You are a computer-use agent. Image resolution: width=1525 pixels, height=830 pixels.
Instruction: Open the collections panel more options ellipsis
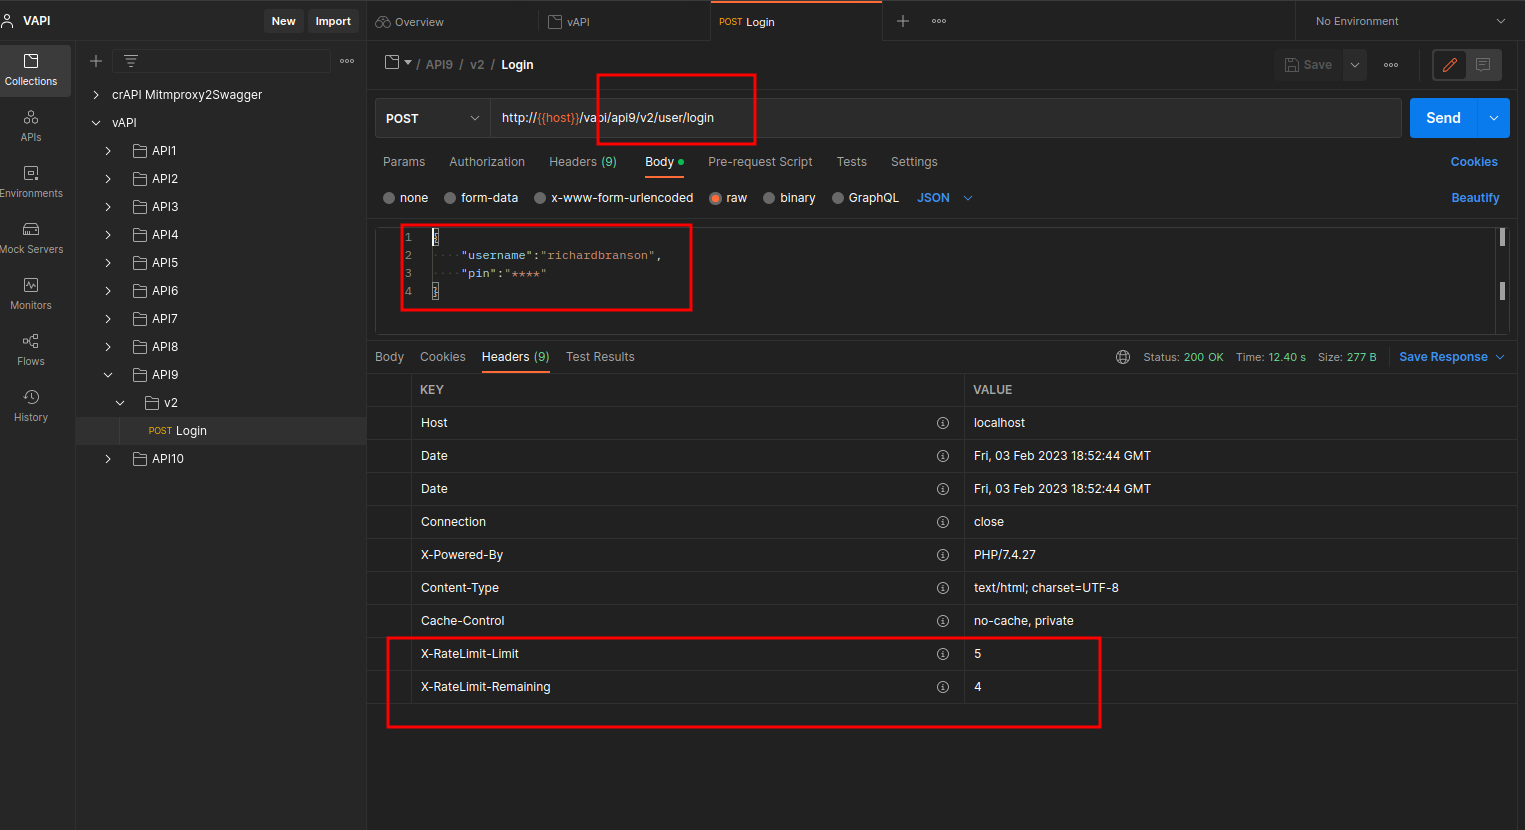pyautogui.click(x=347, y=61)
